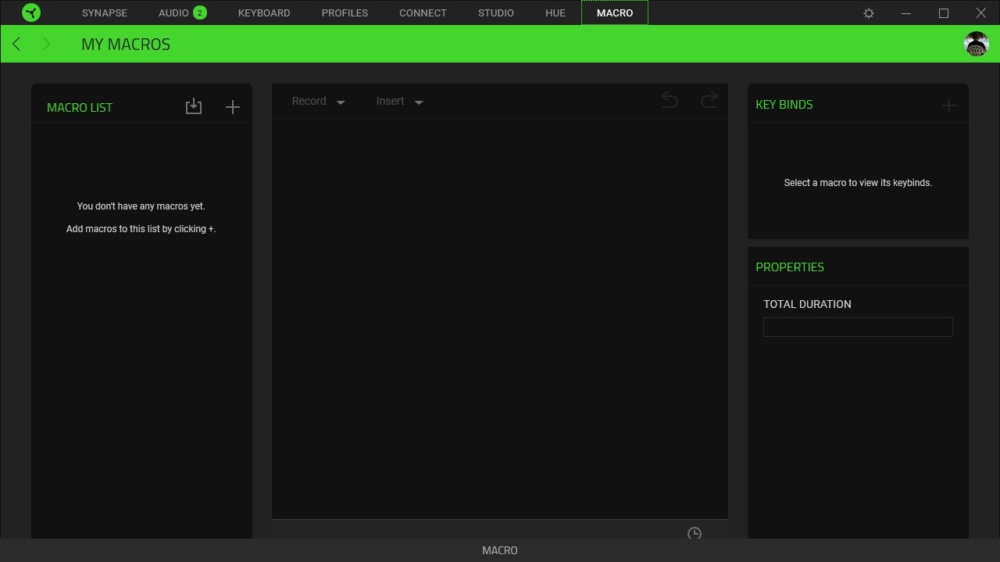Click the Razer logo icon
The height and width of the screenshot is (562, 1000).
(31, 12)
